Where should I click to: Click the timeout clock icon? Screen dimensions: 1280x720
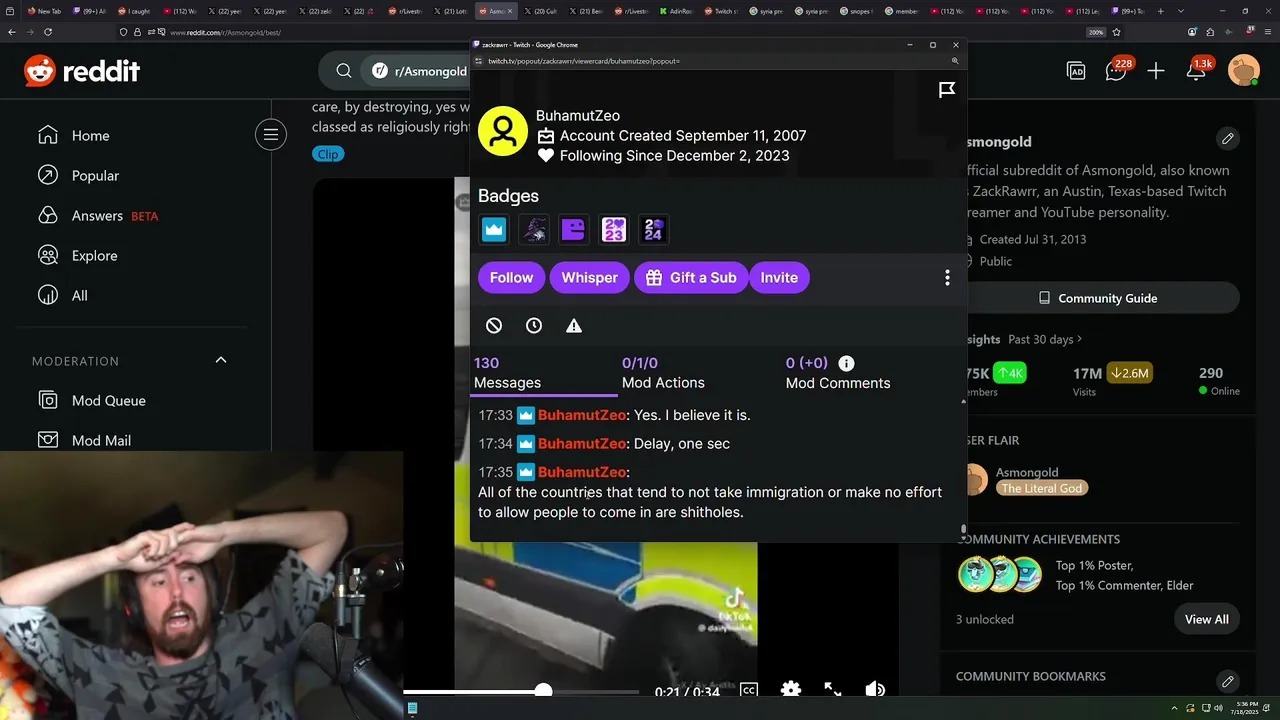pos(534,326)
